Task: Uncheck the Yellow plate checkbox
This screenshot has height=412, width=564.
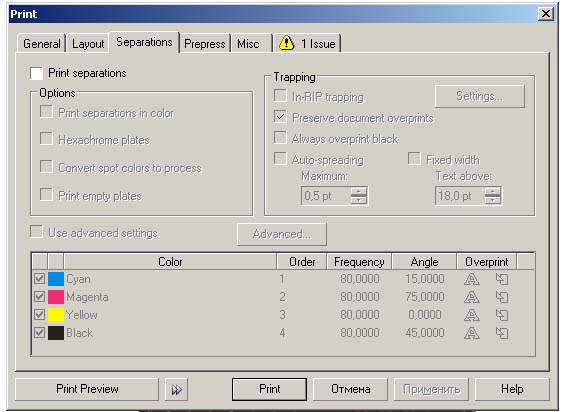Action: click(x=40, y=315)
